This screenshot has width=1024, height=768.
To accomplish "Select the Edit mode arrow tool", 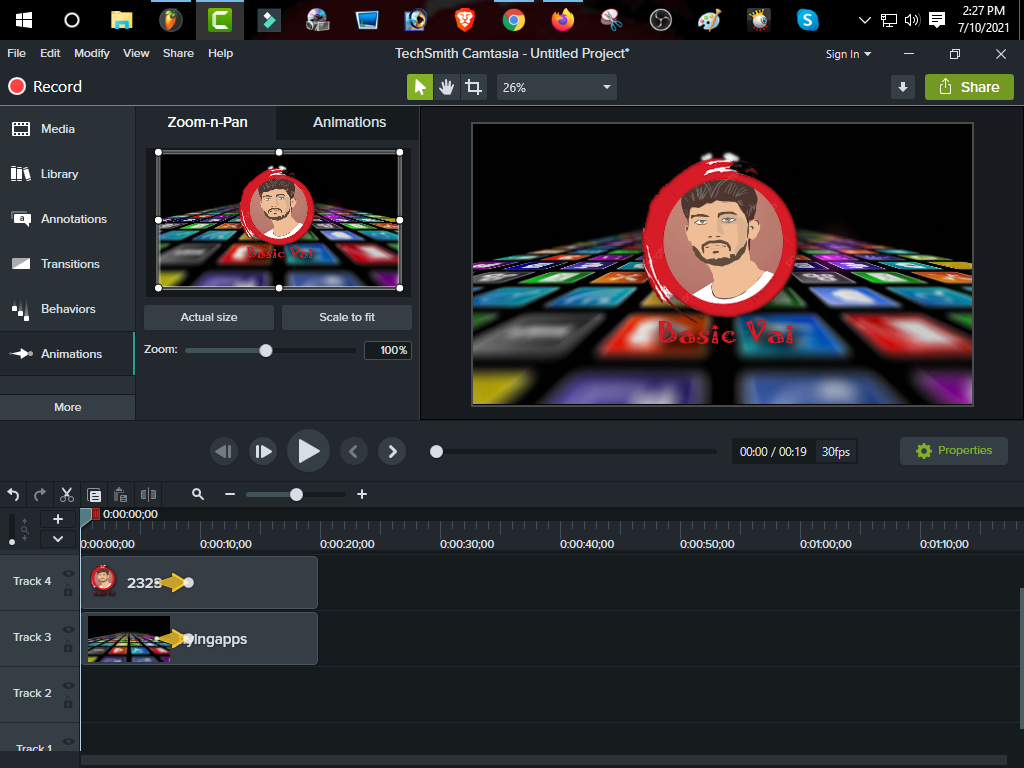I will point(420,87).
